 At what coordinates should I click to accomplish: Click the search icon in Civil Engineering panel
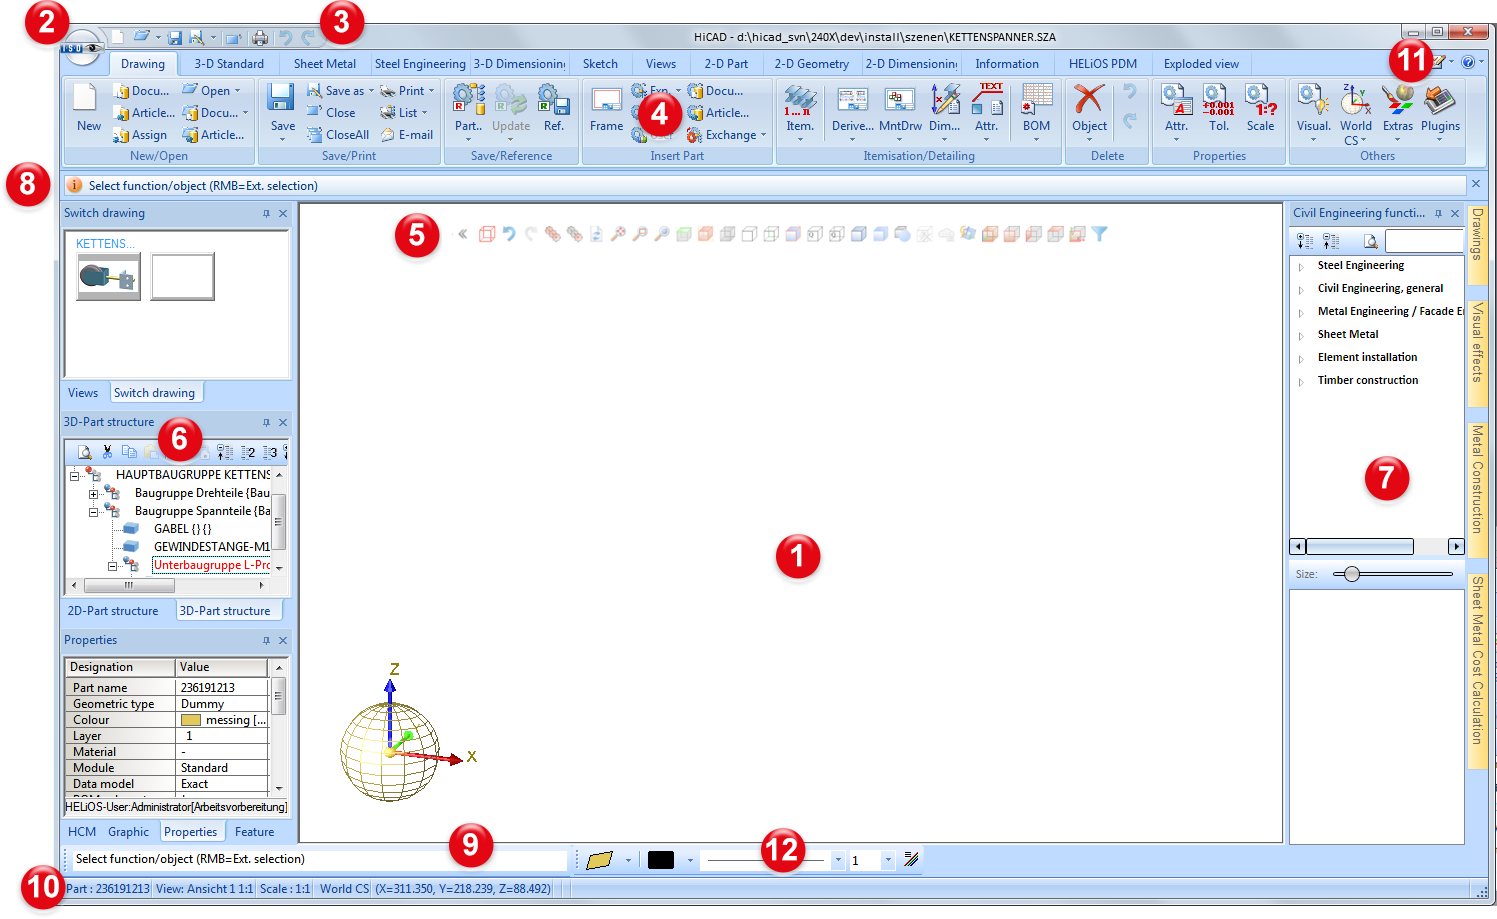point(1370,241)
